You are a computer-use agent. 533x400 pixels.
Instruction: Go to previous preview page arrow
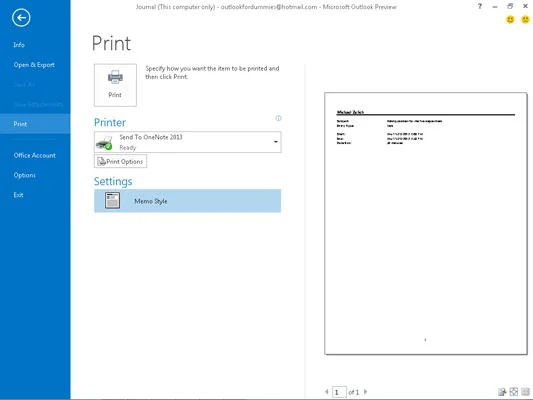pos(327,392)
